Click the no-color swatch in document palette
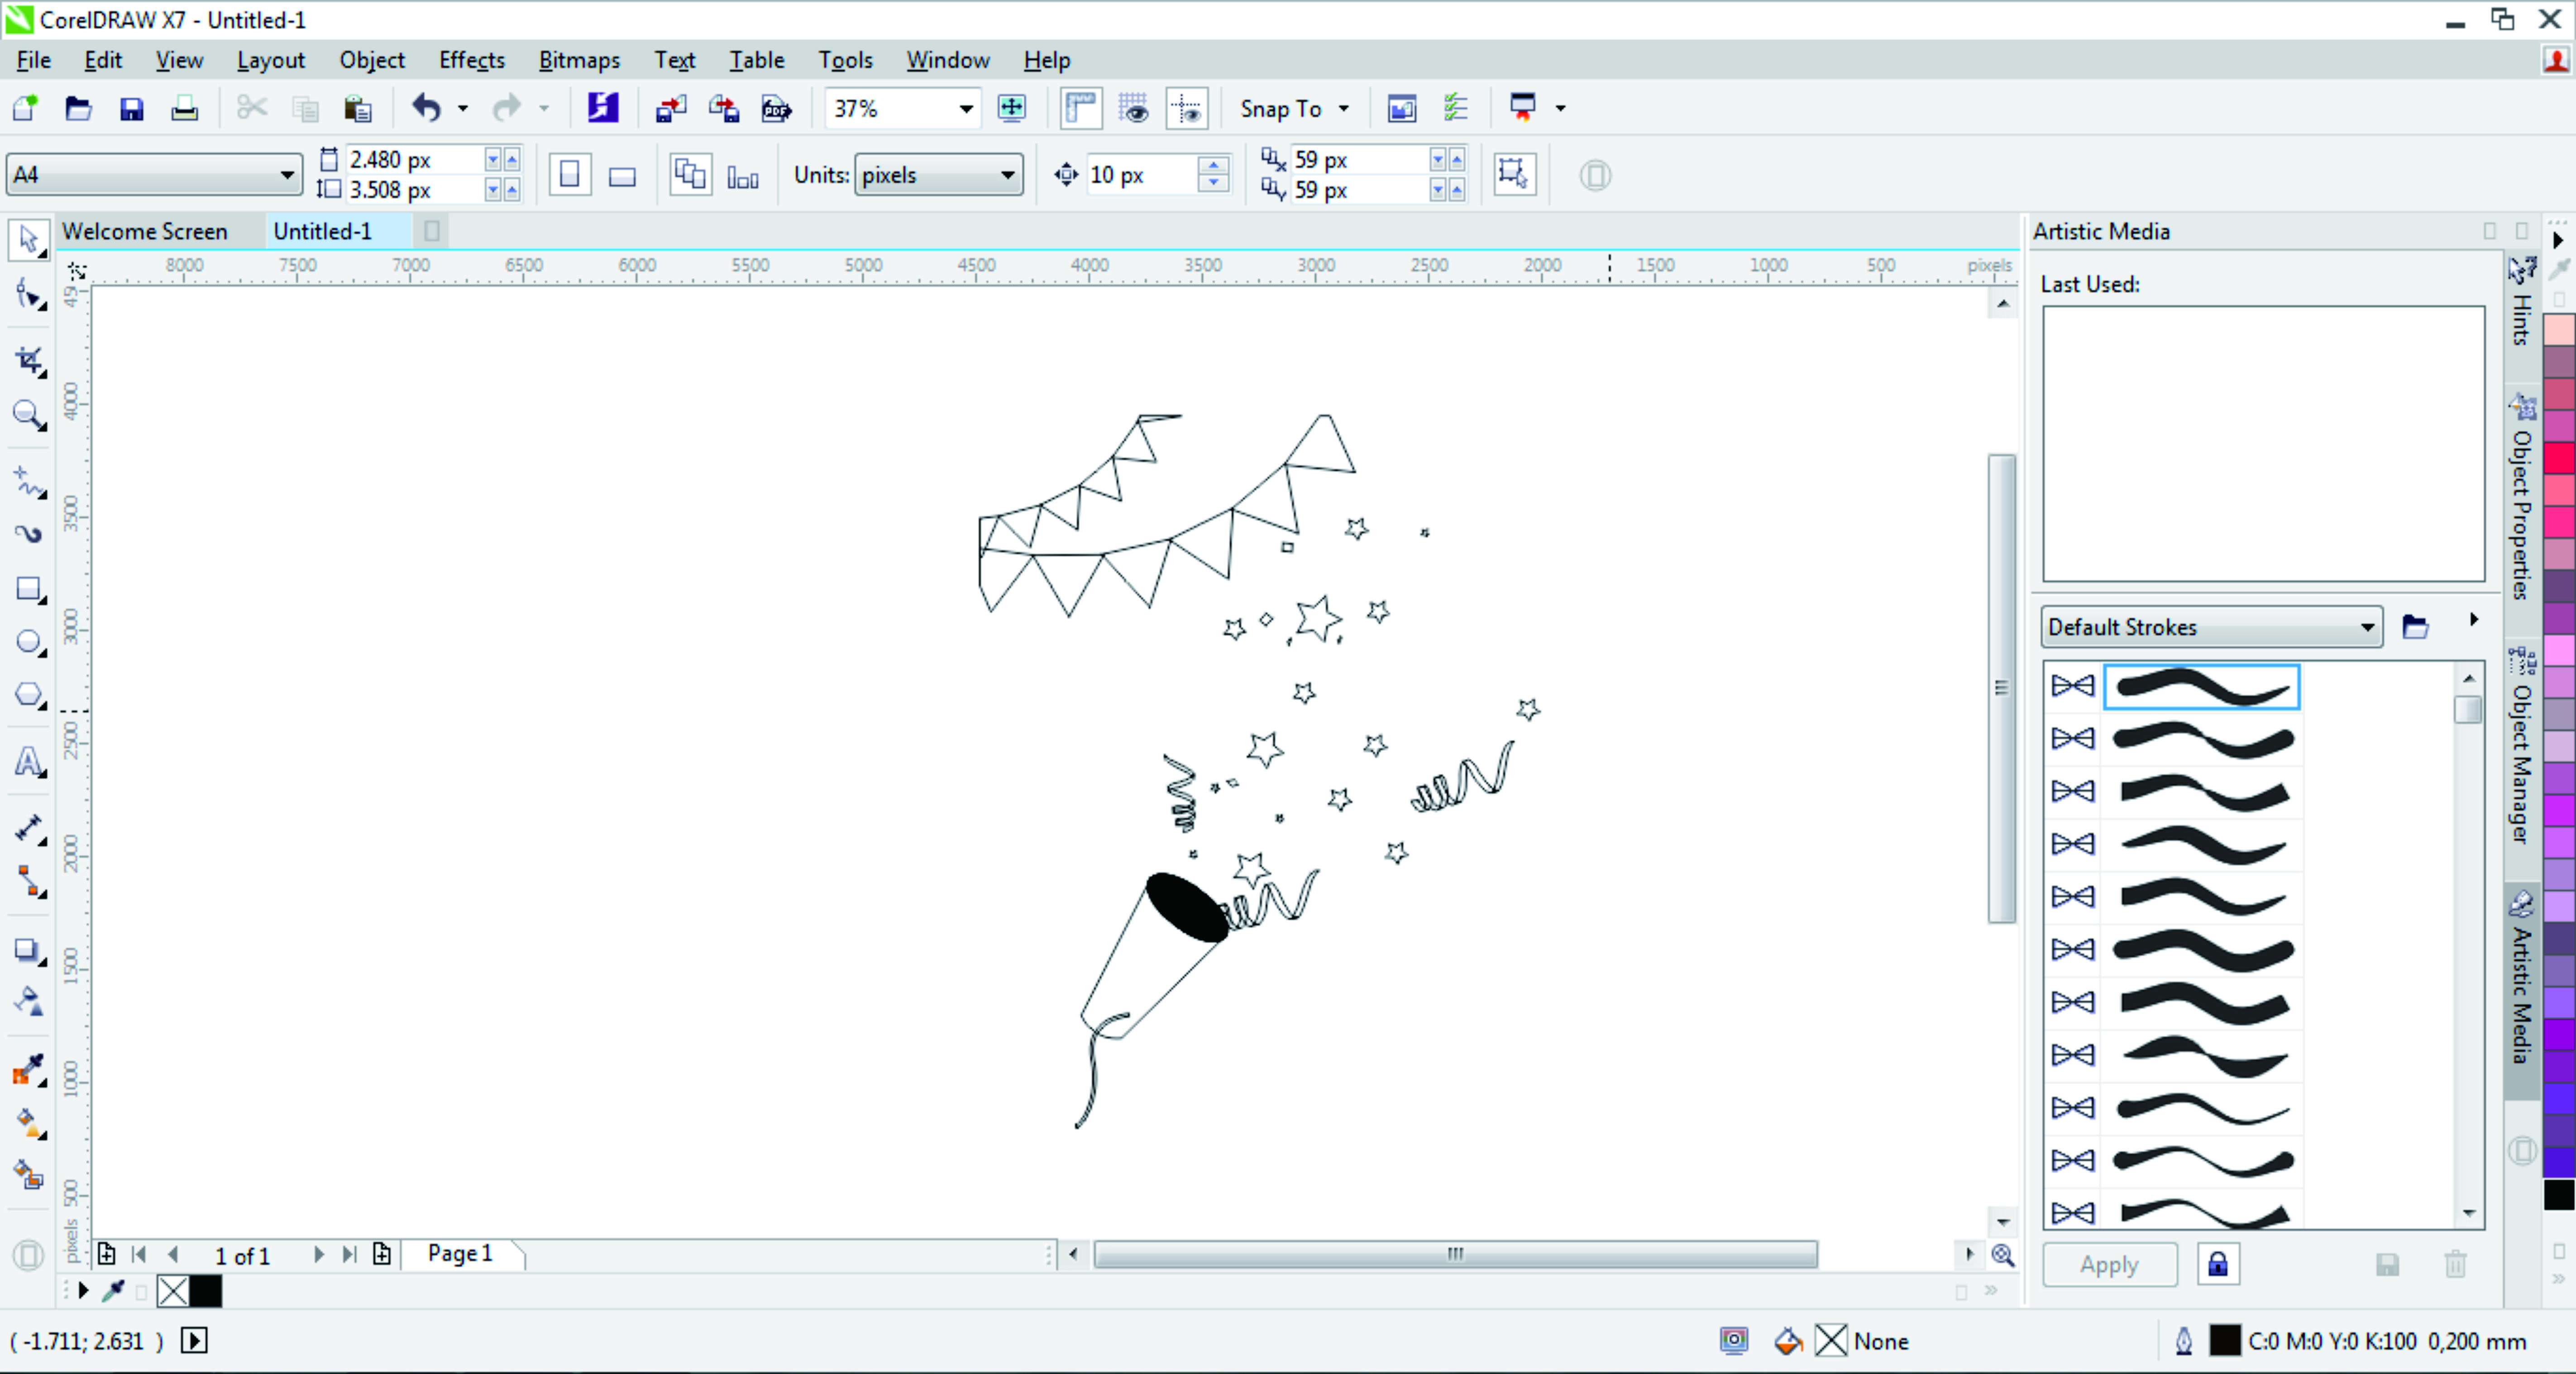The image size is (2576, 1374). 173,1291
